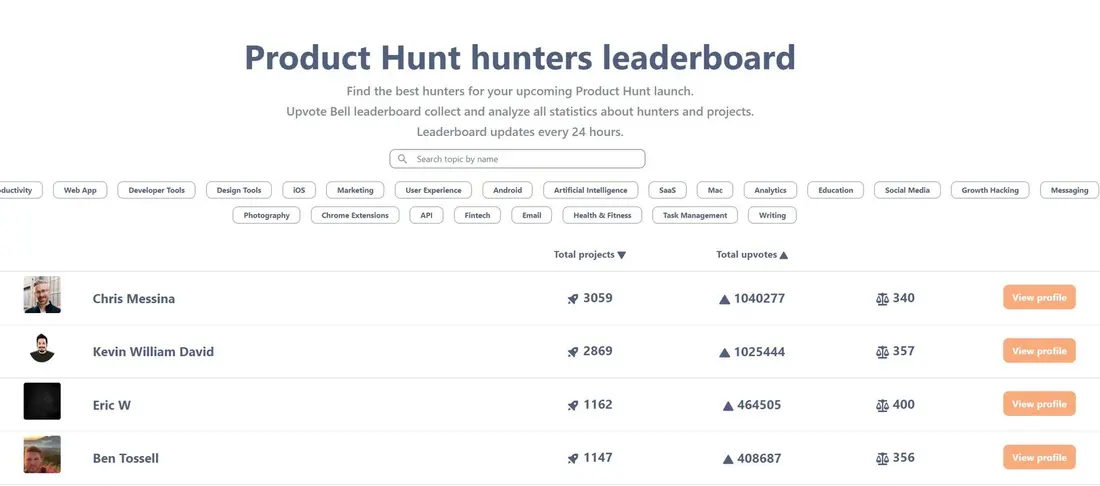Sort by Total upvotes ascending arrow
Screen dimensions: 1100x486
click(x=784, y=255)
